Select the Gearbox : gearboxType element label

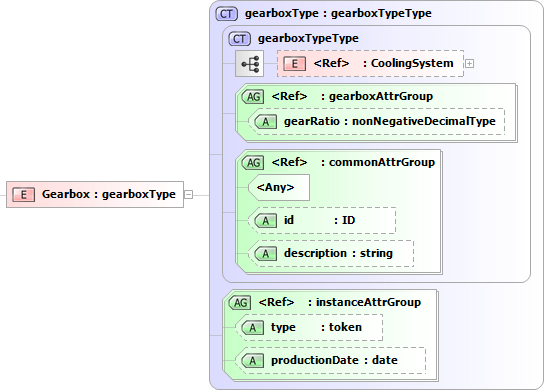[109, 194]
